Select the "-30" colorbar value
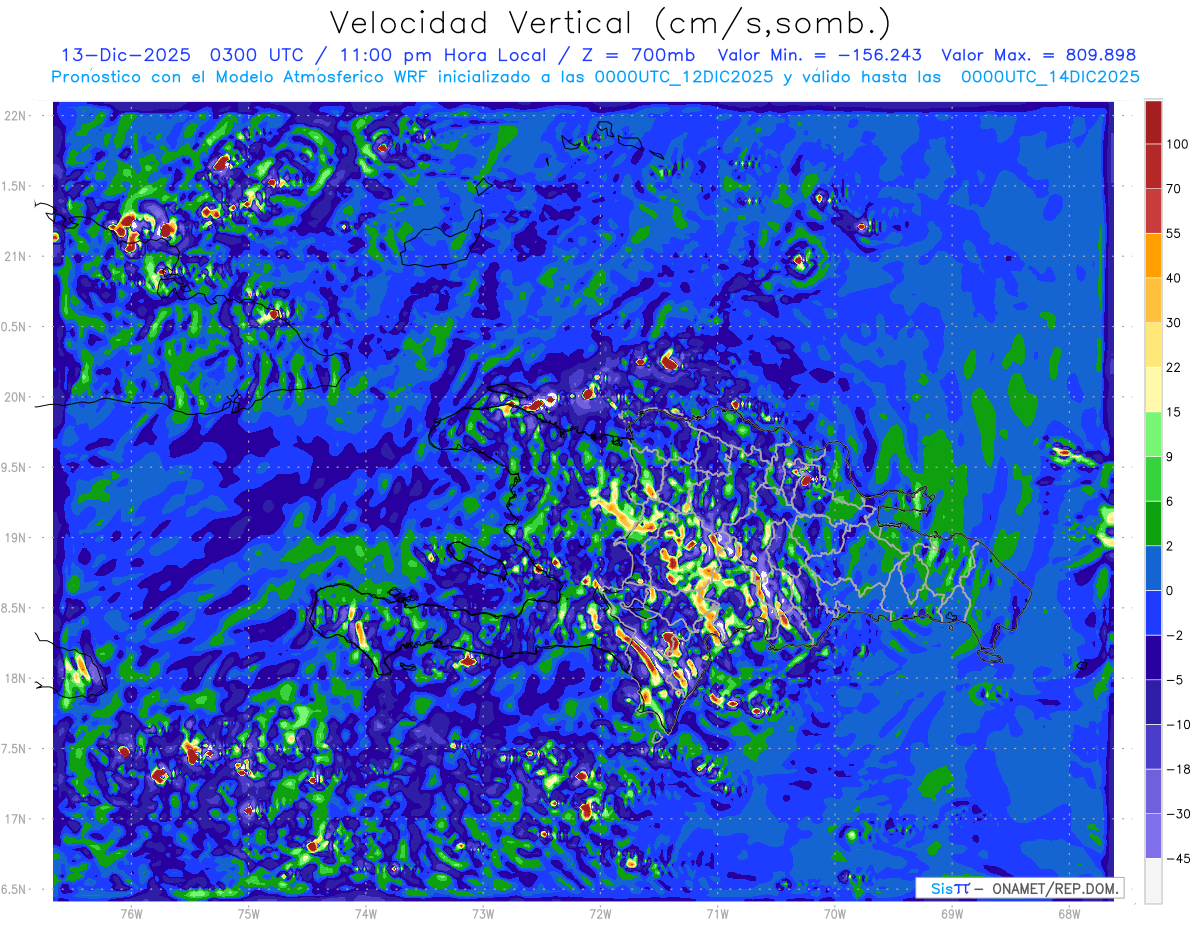The image size is (1200, 927). pyautogui.click(x=1178, y=814)
